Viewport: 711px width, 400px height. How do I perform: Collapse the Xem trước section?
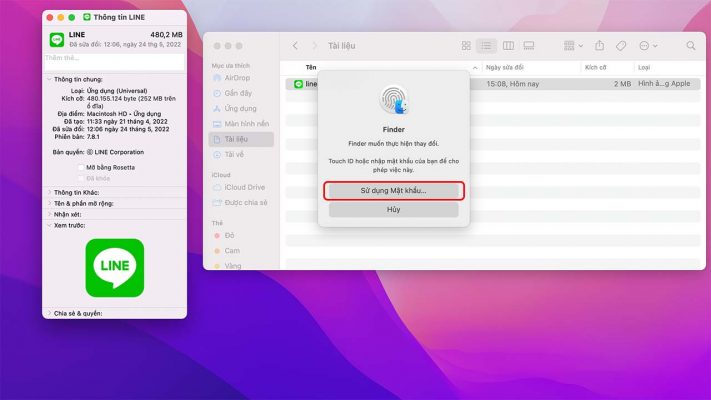[x=49, y=225]
